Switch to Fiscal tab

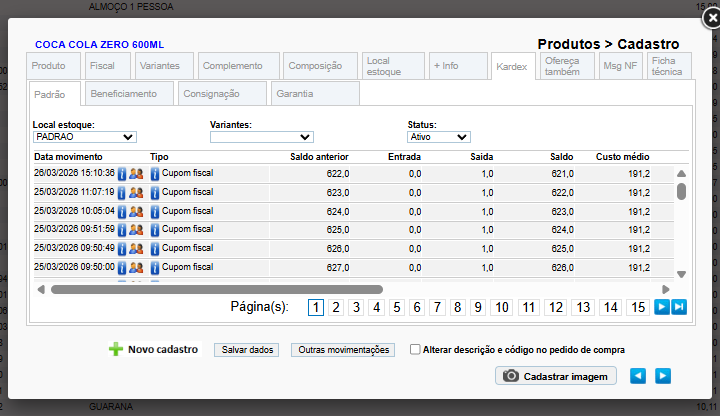tap(107, 66)
